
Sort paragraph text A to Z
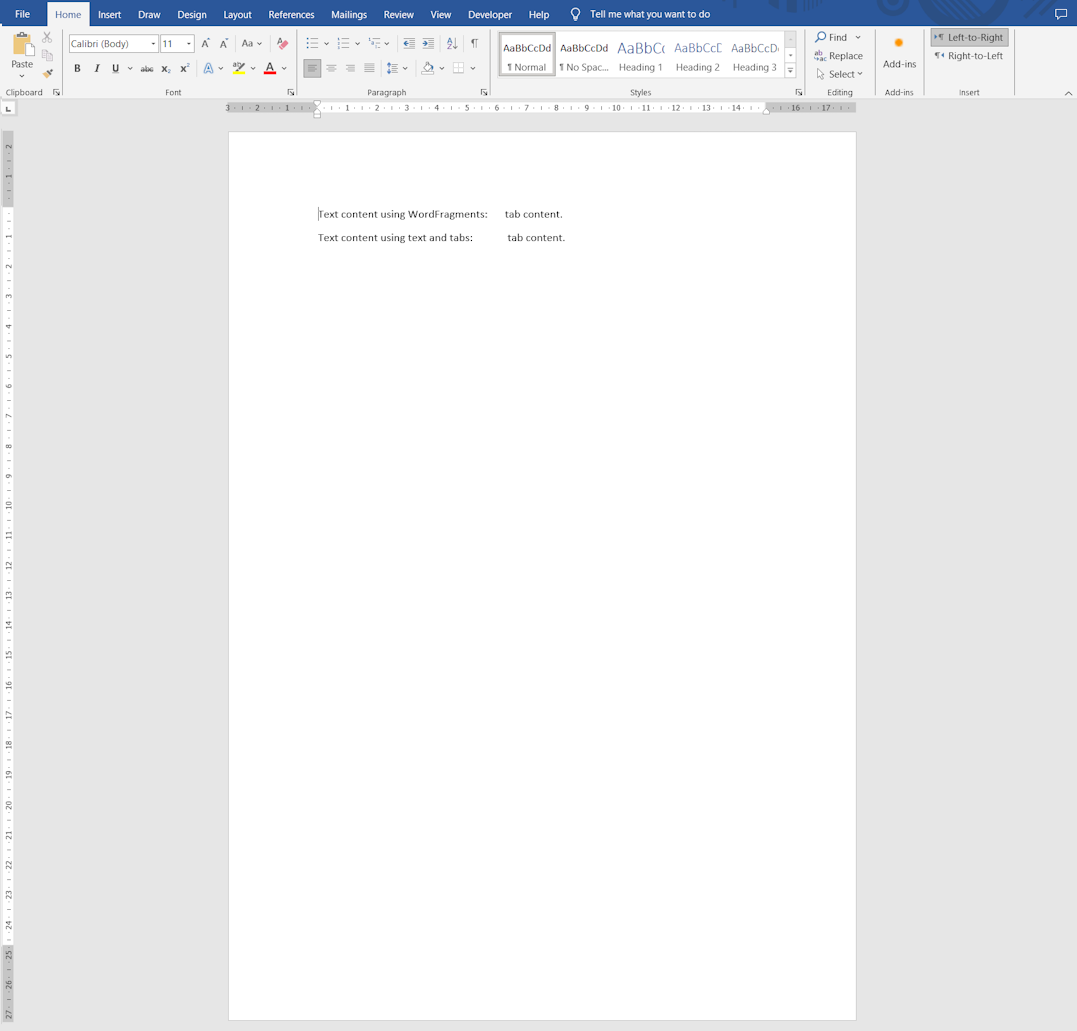pos(451,43)
